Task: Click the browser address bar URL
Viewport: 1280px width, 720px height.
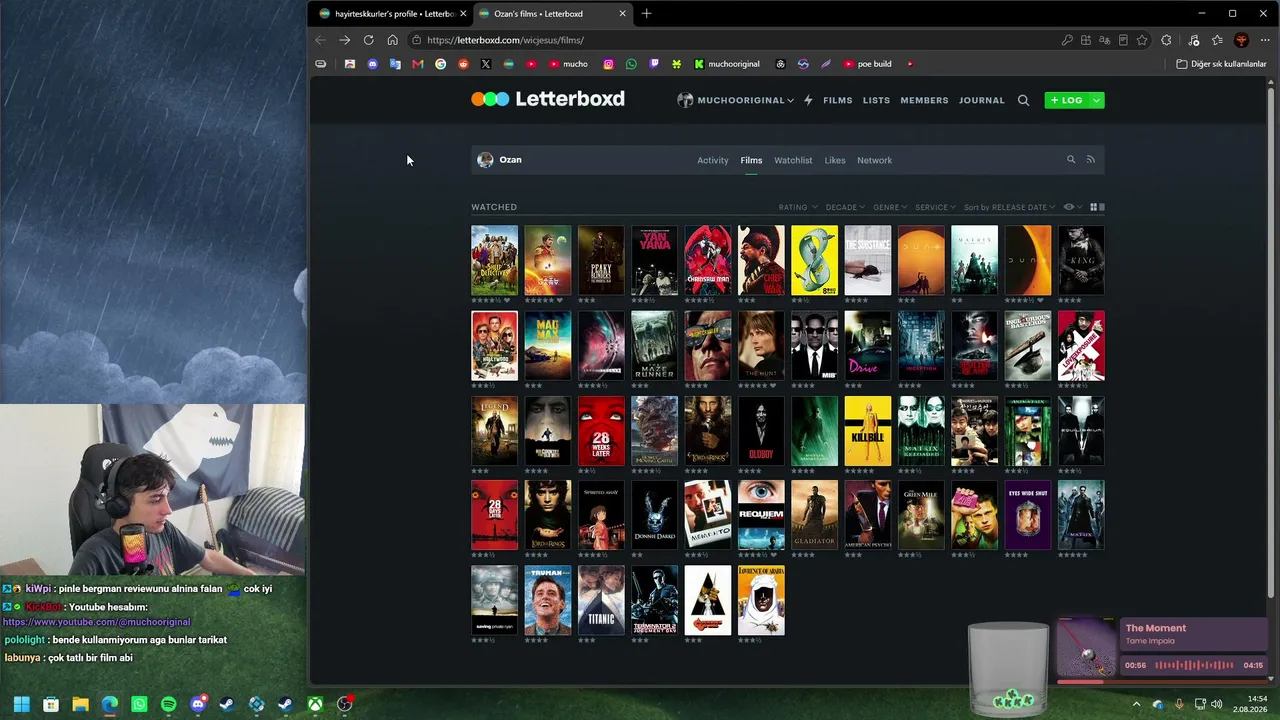Action: pos(505,40)
